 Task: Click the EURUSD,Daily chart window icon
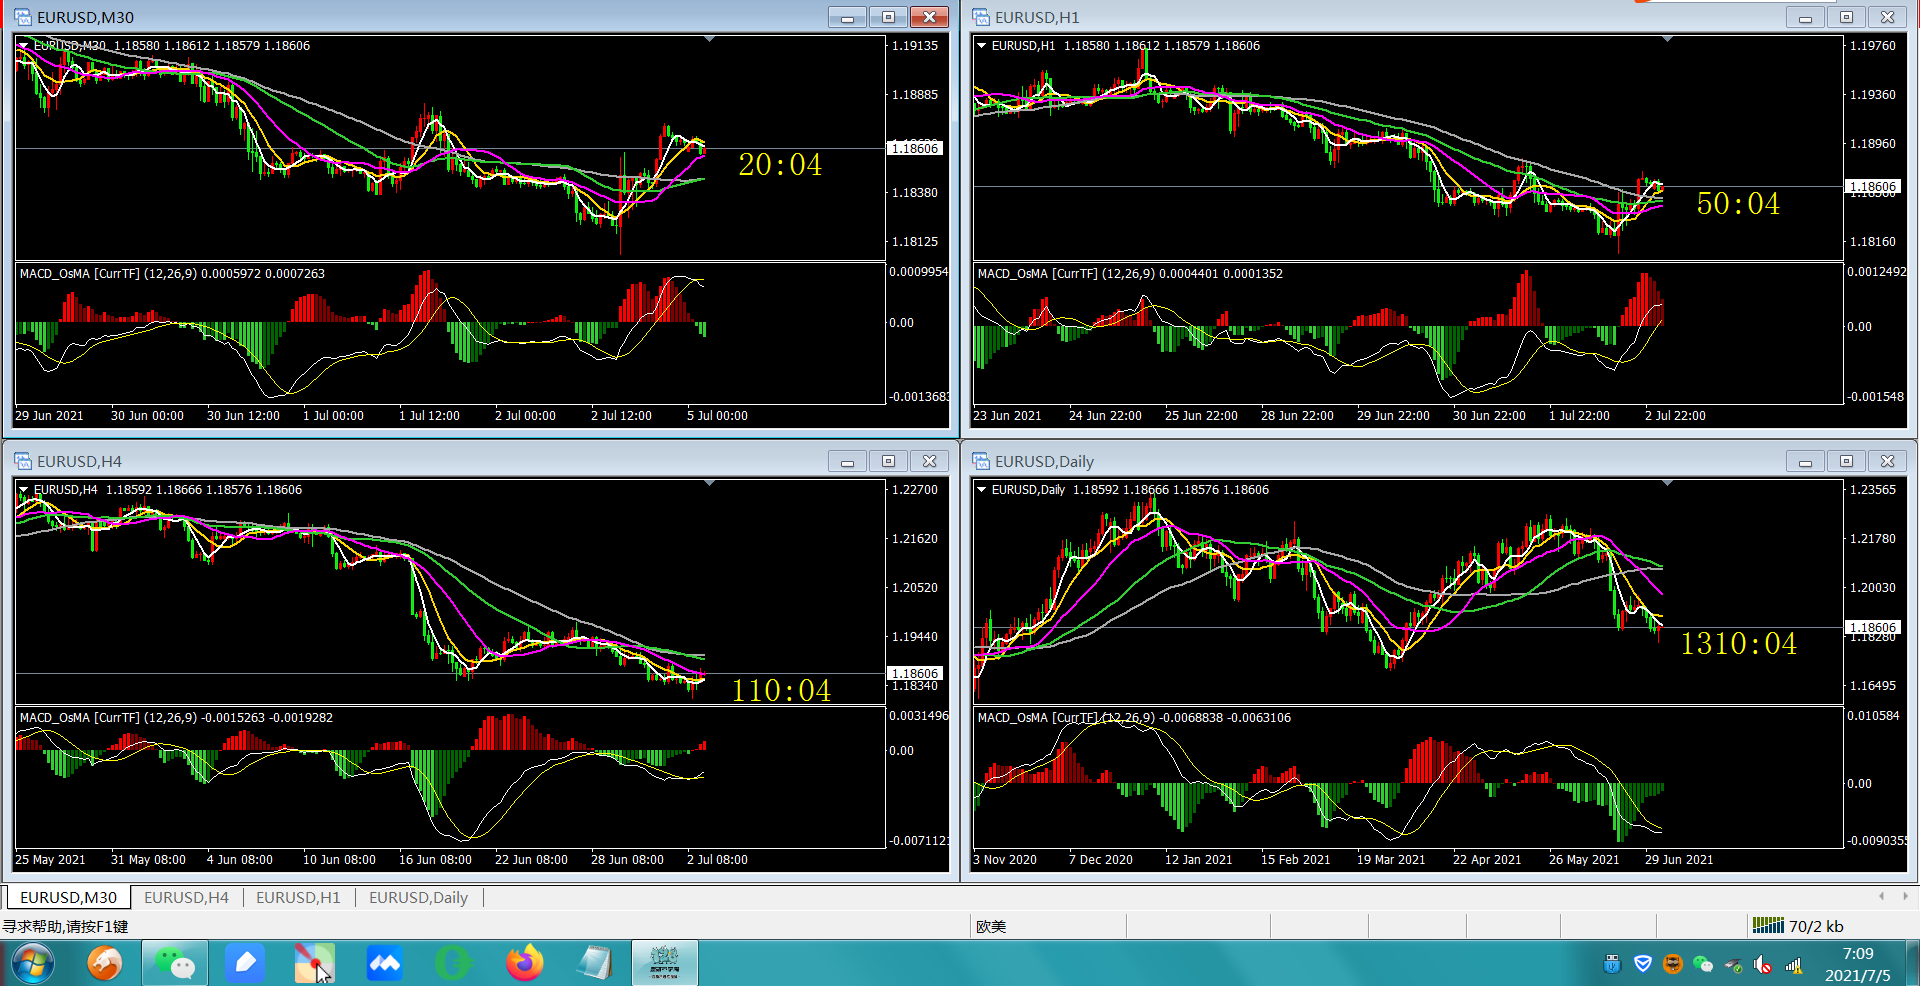pos(981,461)
